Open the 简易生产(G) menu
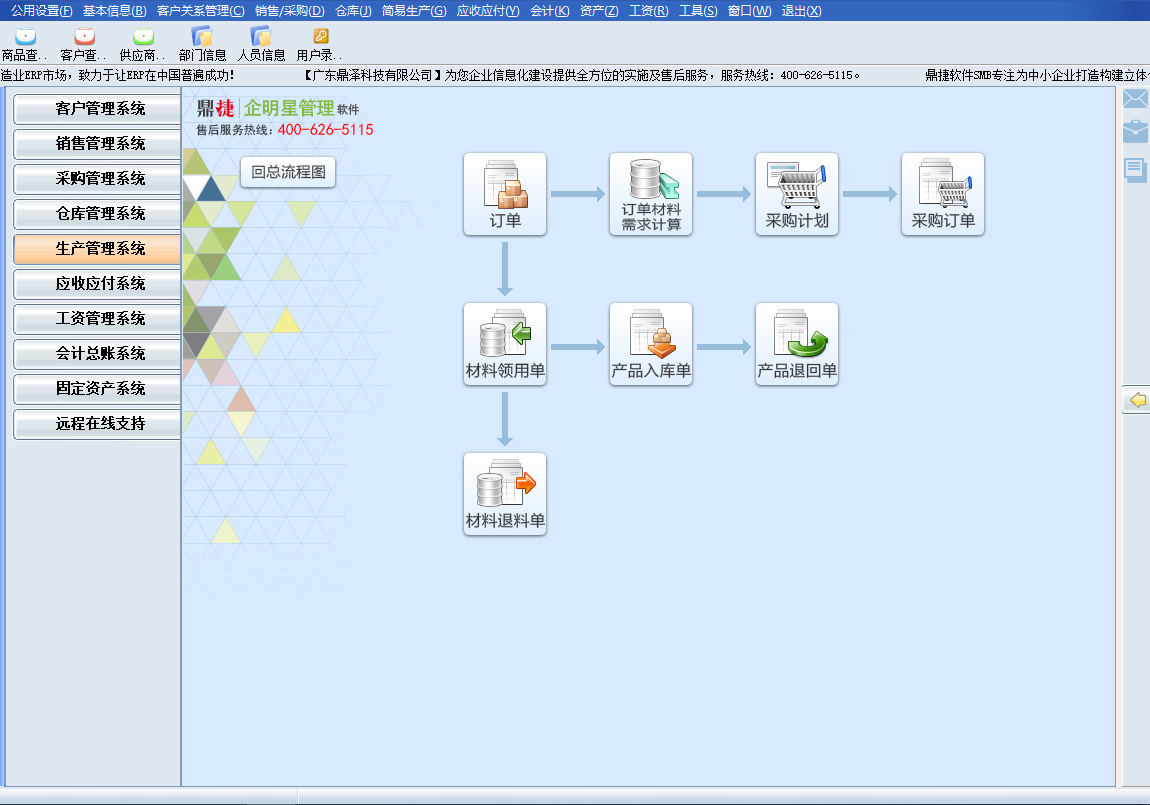 [x=414, y=11]
